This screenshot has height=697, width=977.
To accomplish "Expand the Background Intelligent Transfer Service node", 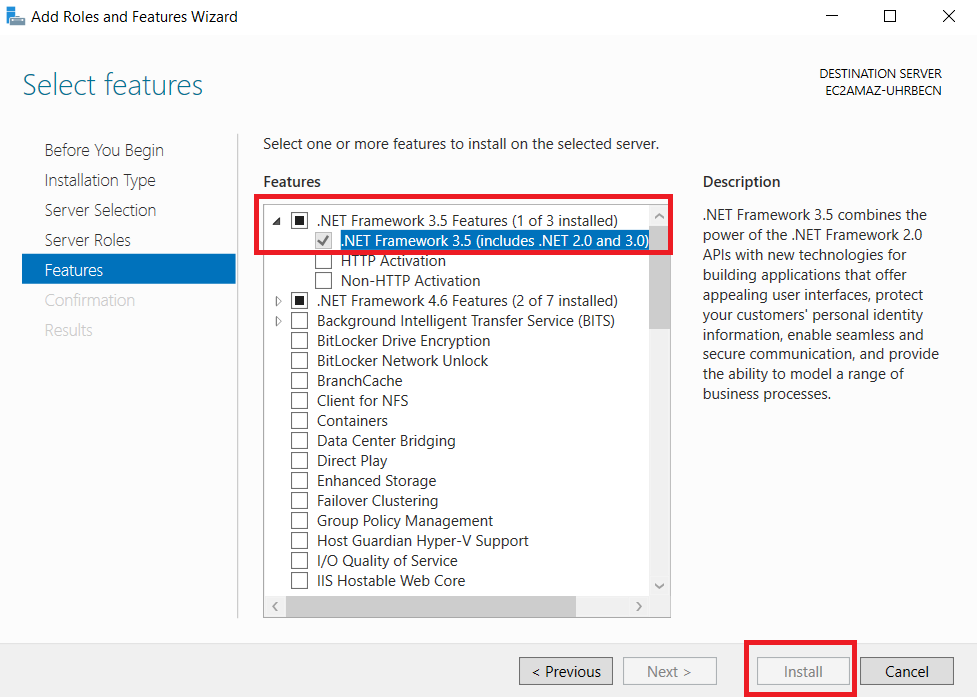I will point(278,321).
